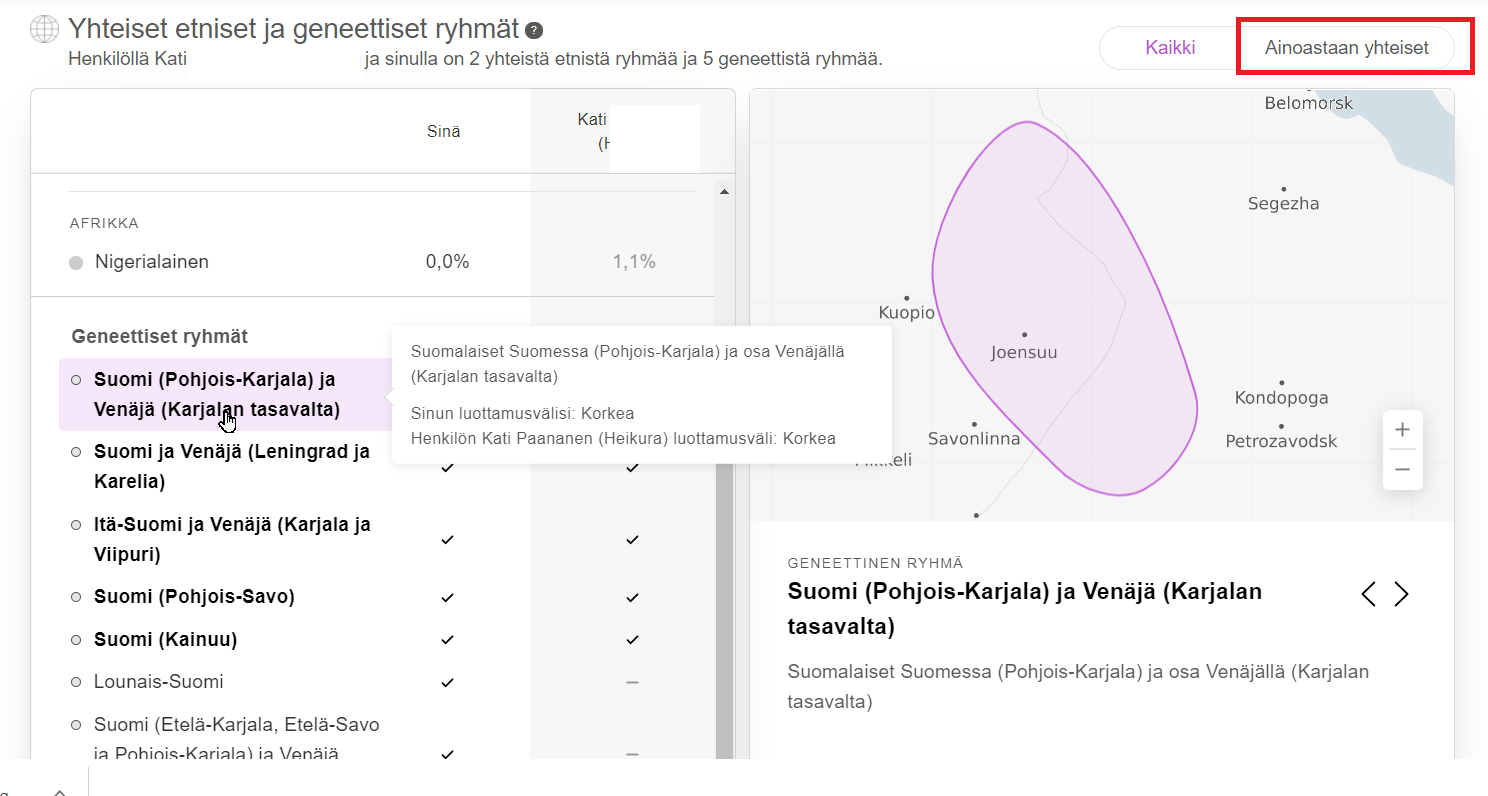Select Suomi (Pohjois-Savo) genetic group
The height and width of the screenshot is (796, 1488).
194,597
